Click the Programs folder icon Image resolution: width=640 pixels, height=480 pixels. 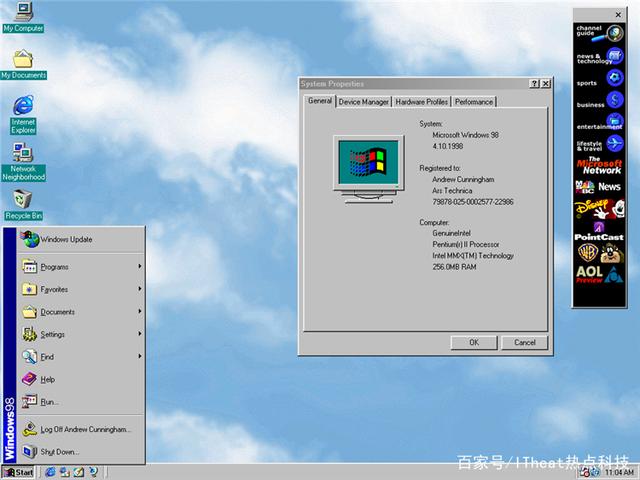(29, 267)
